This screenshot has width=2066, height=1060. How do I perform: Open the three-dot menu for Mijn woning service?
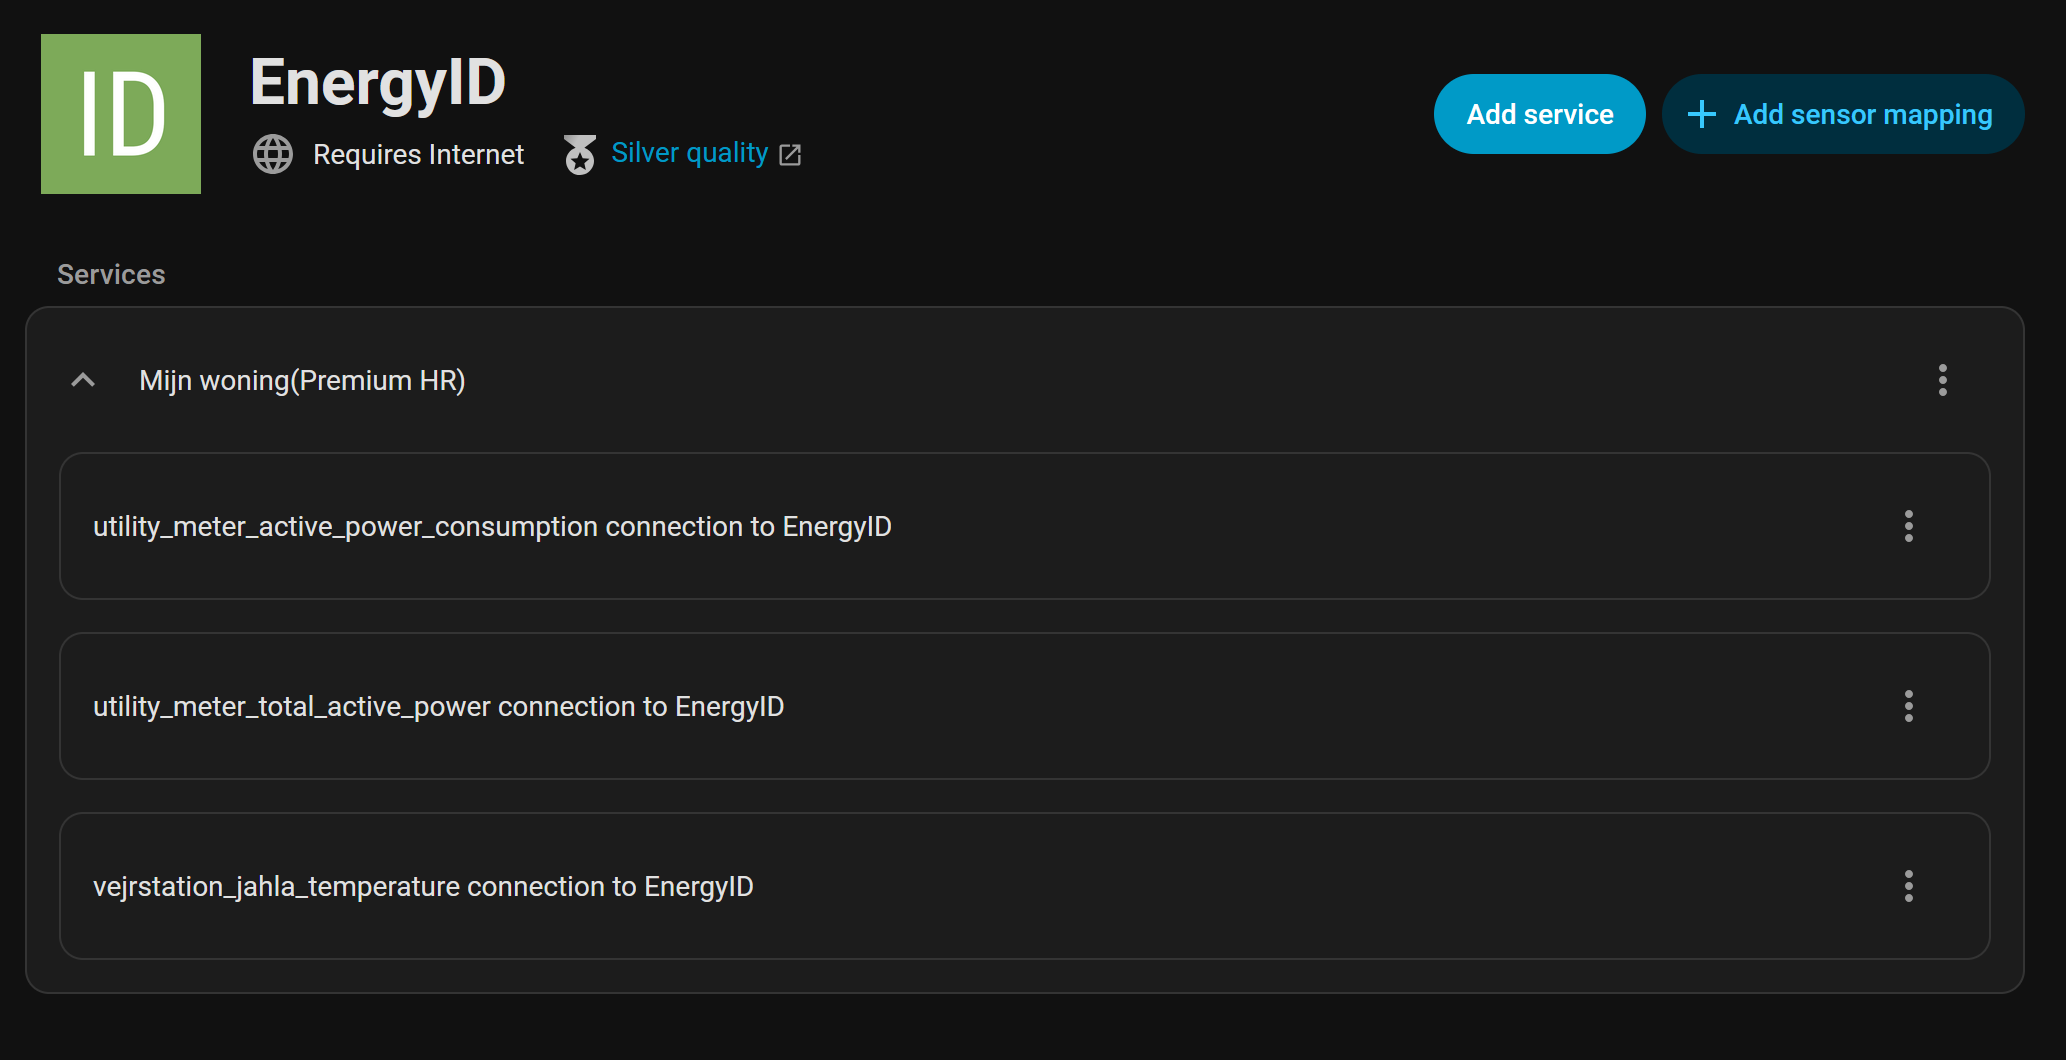(1943, 380)
